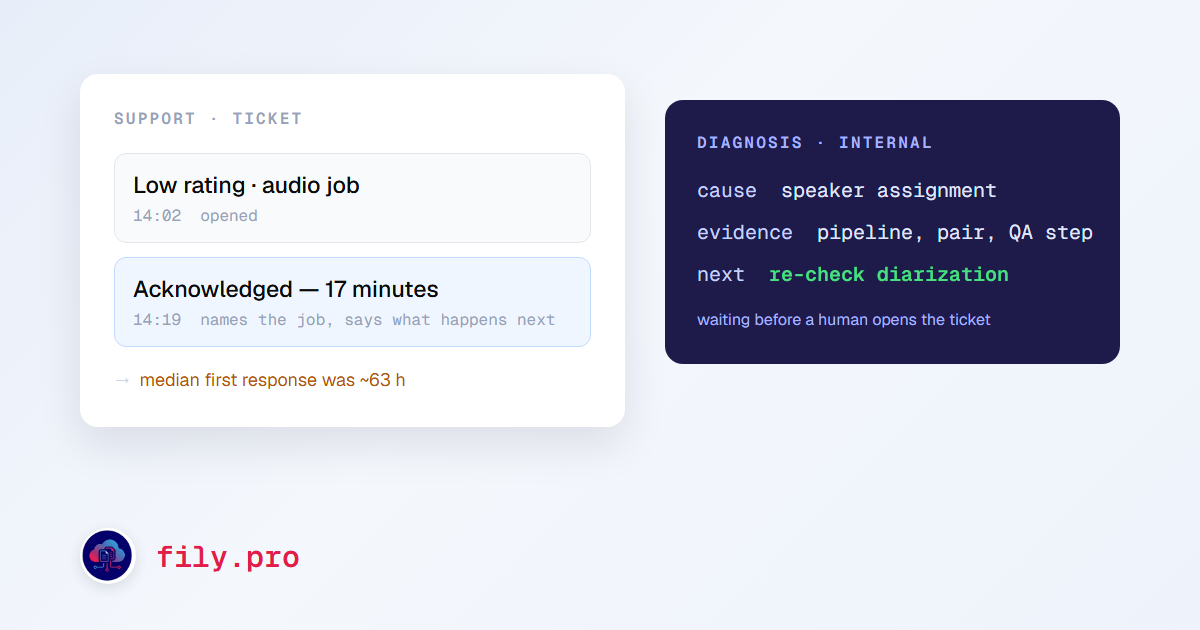The height and width of the screenshot is (630, 1200).
Task: Select the 'Acknowledged — 17 minutes' card
Action: pyautogui.click(x=352, y=302)
